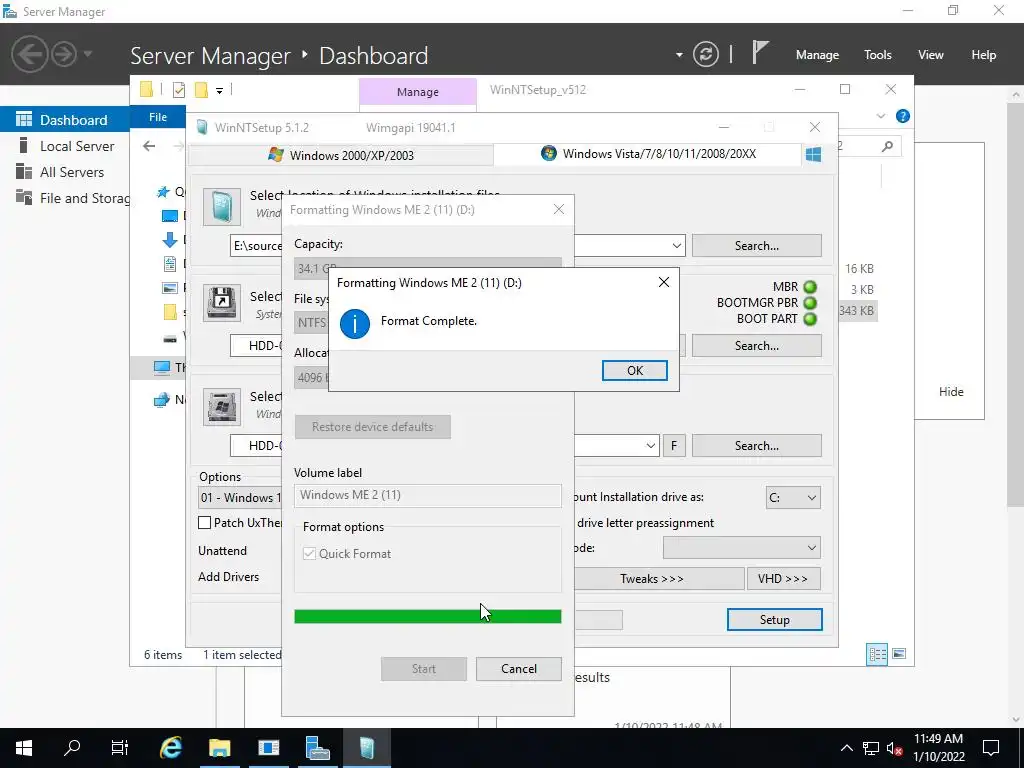This screenshot has width=1024, height=768.
Task: Click the BOOTMGR PBR green status indicator
Action: pyautogui.click(x=810, y=303)
